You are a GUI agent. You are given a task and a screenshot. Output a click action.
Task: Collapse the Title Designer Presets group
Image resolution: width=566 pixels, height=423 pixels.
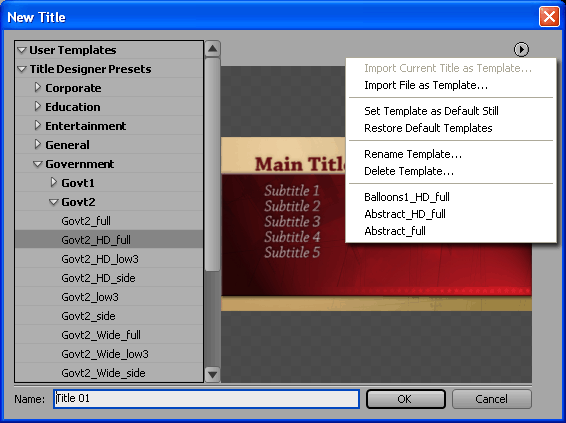(x=22, y=69)
